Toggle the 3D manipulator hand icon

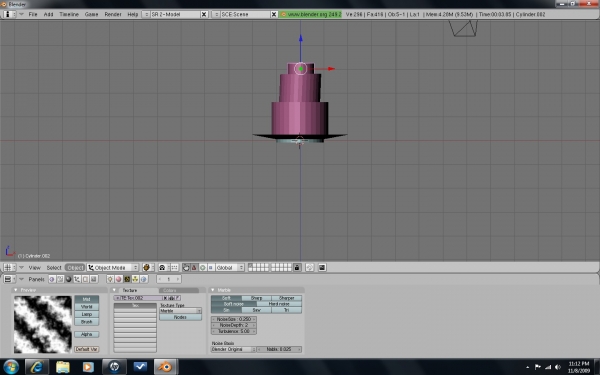(x=186, y=267)
